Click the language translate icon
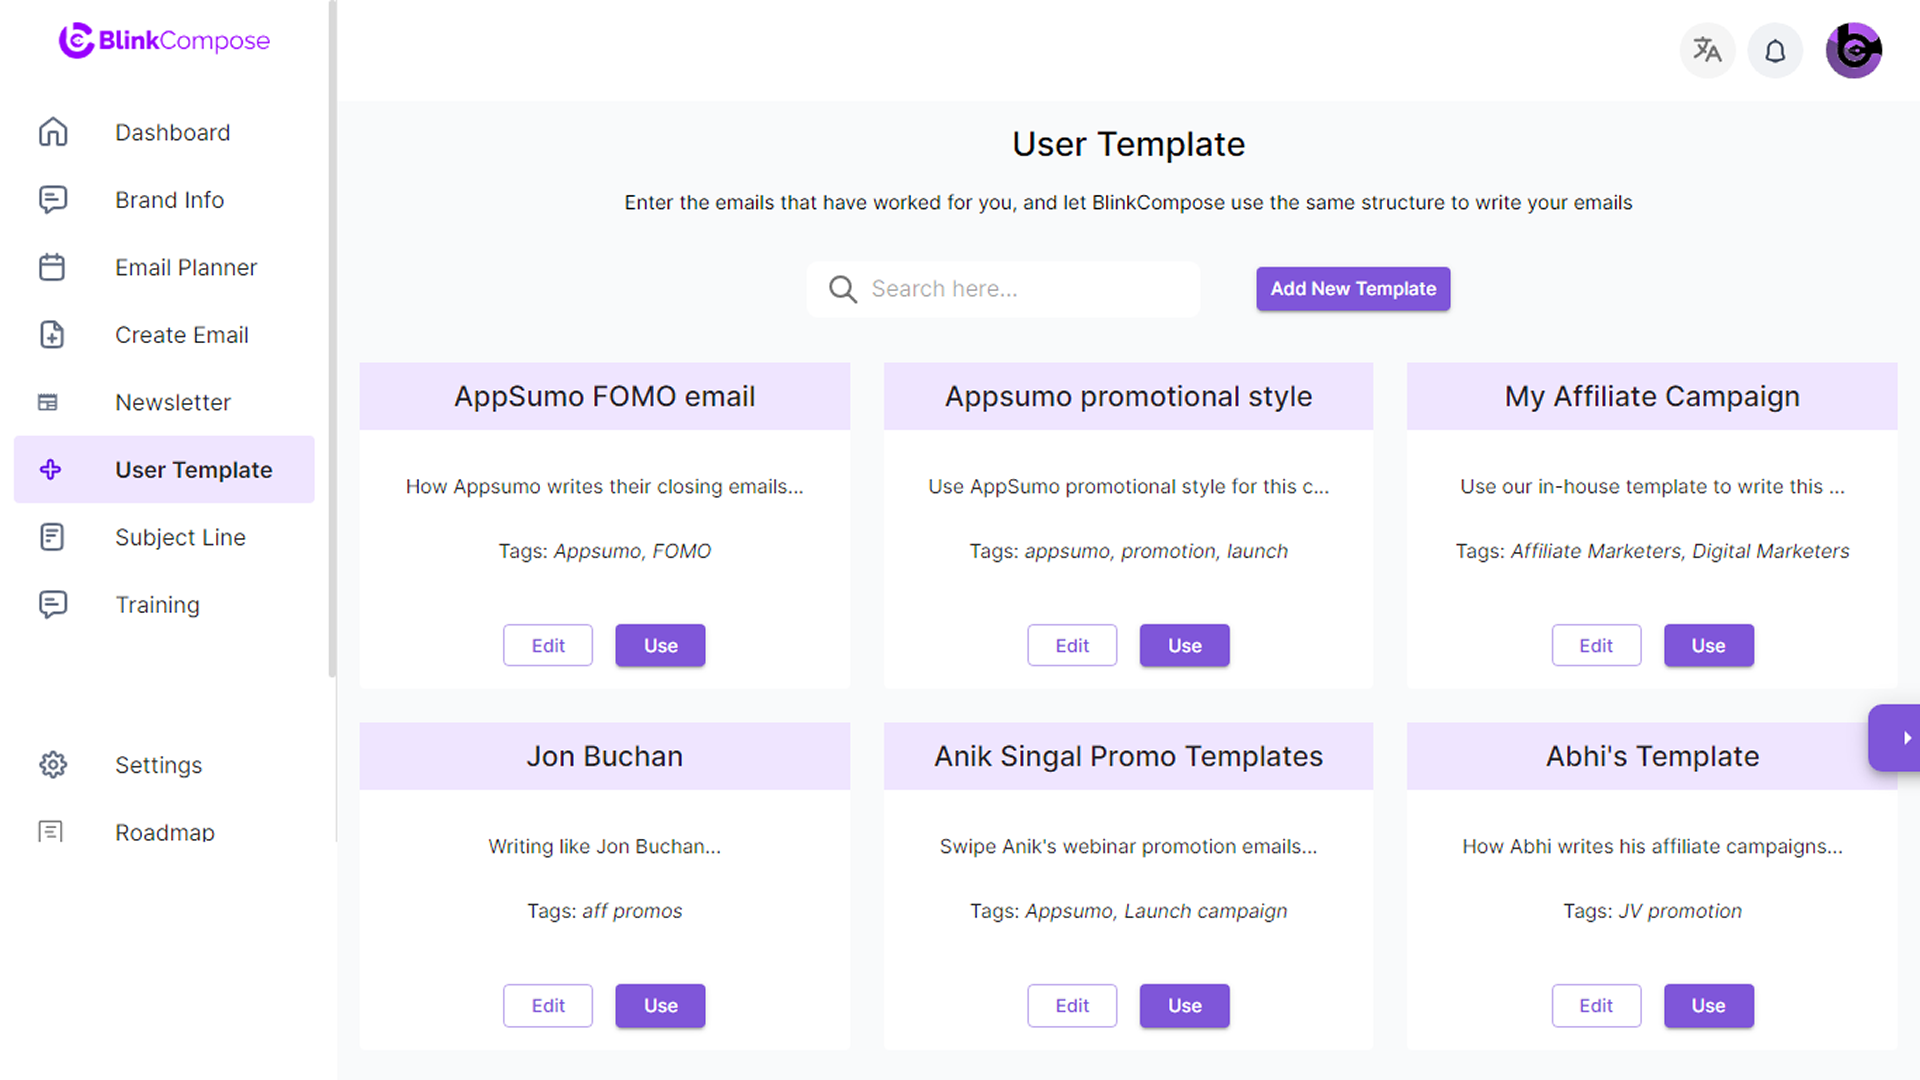 coord(1707,50)
